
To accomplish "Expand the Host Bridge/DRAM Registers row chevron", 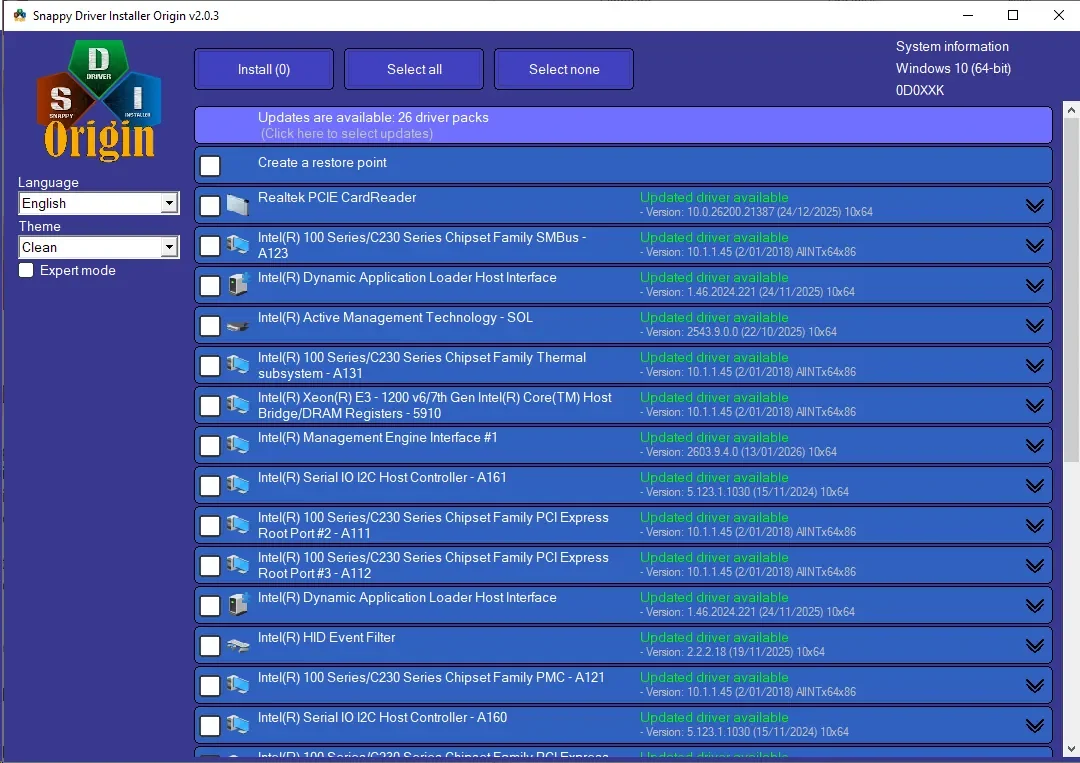I will [x=1035, y=405].
